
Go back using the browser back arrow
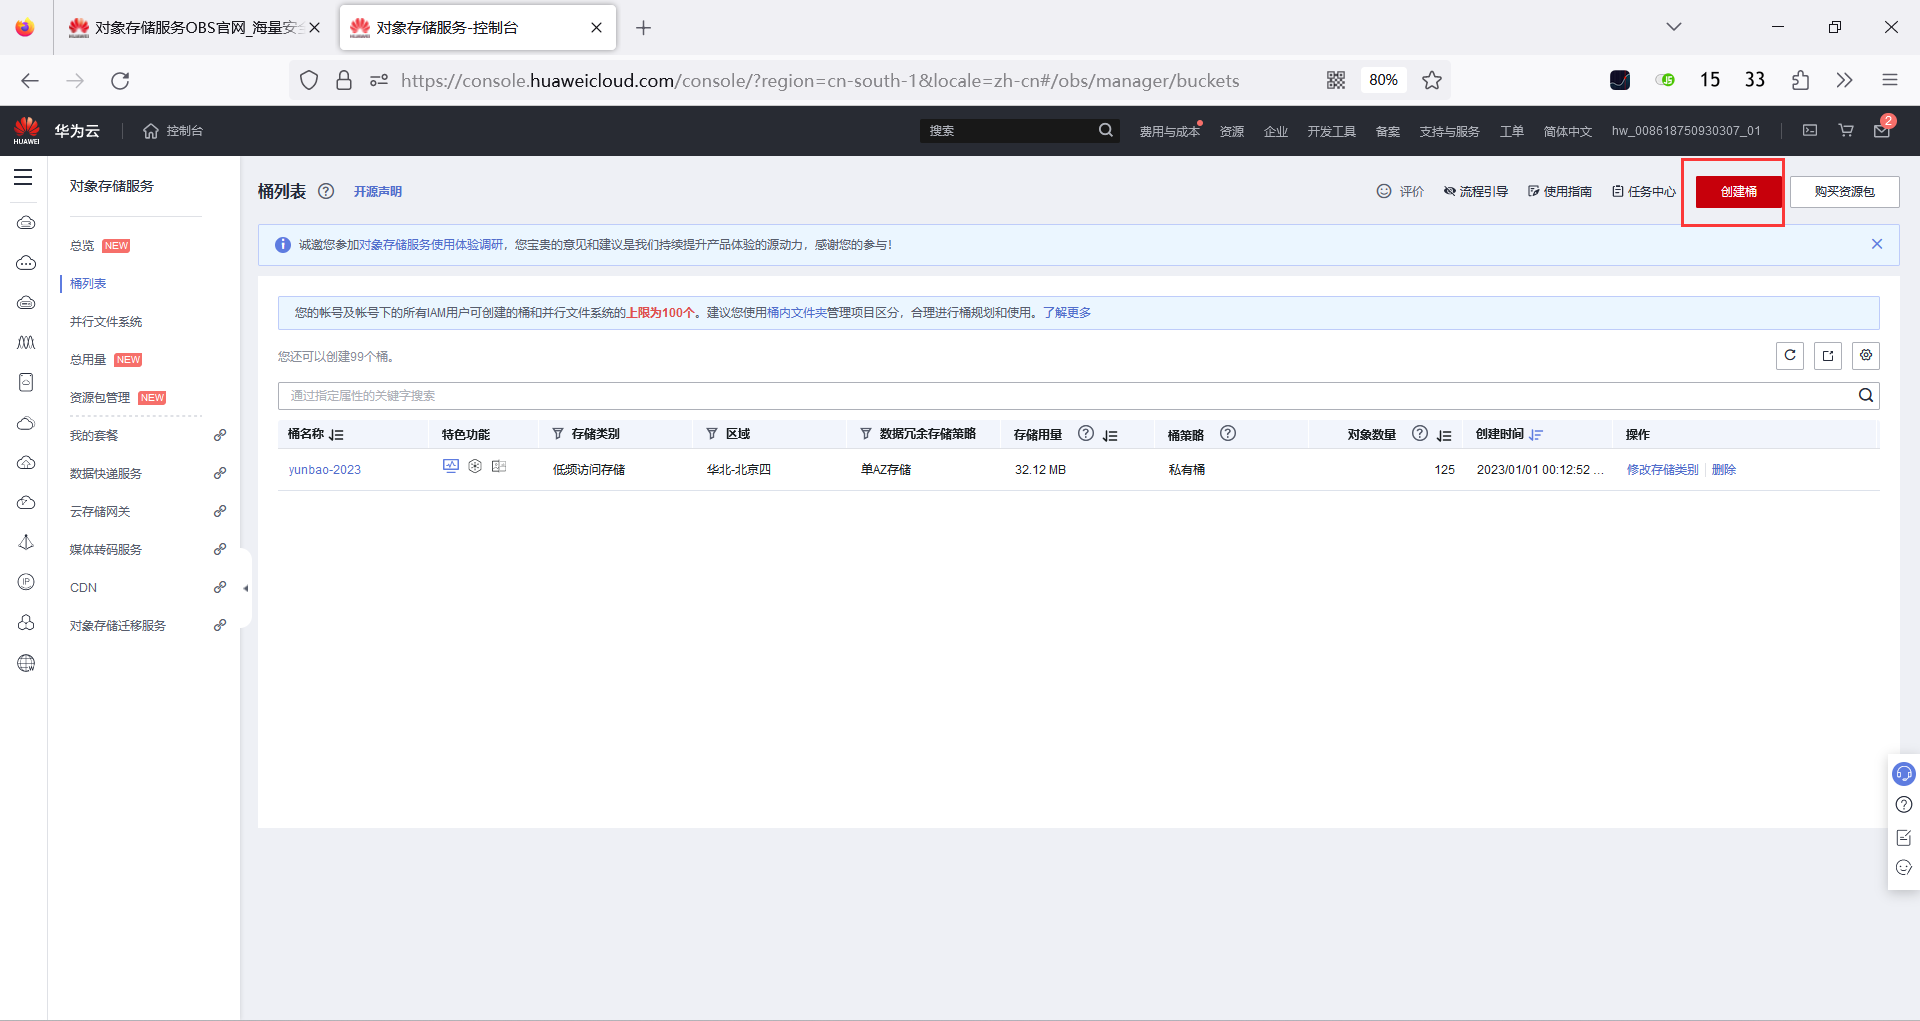pos(30,81)
